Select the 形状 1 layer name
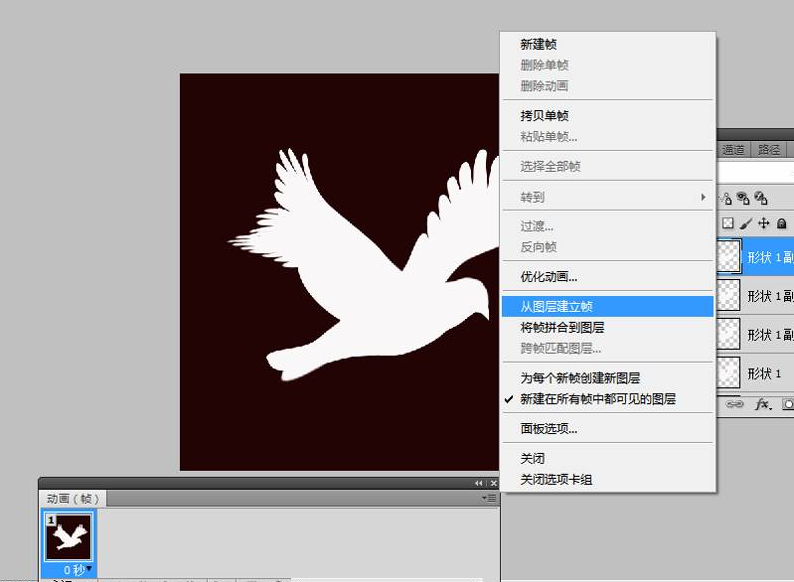Image resolution: width=794 pixels, height=582 pixels. 764,373
